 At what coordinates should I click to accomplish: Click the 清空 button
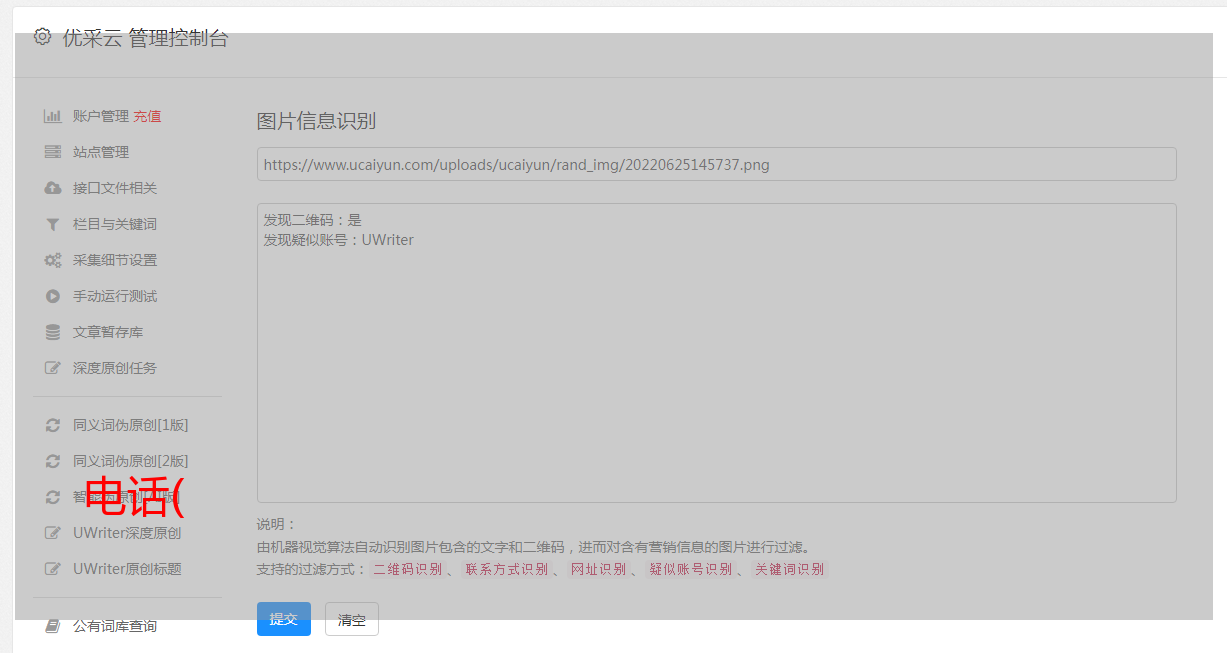point(352,619)
